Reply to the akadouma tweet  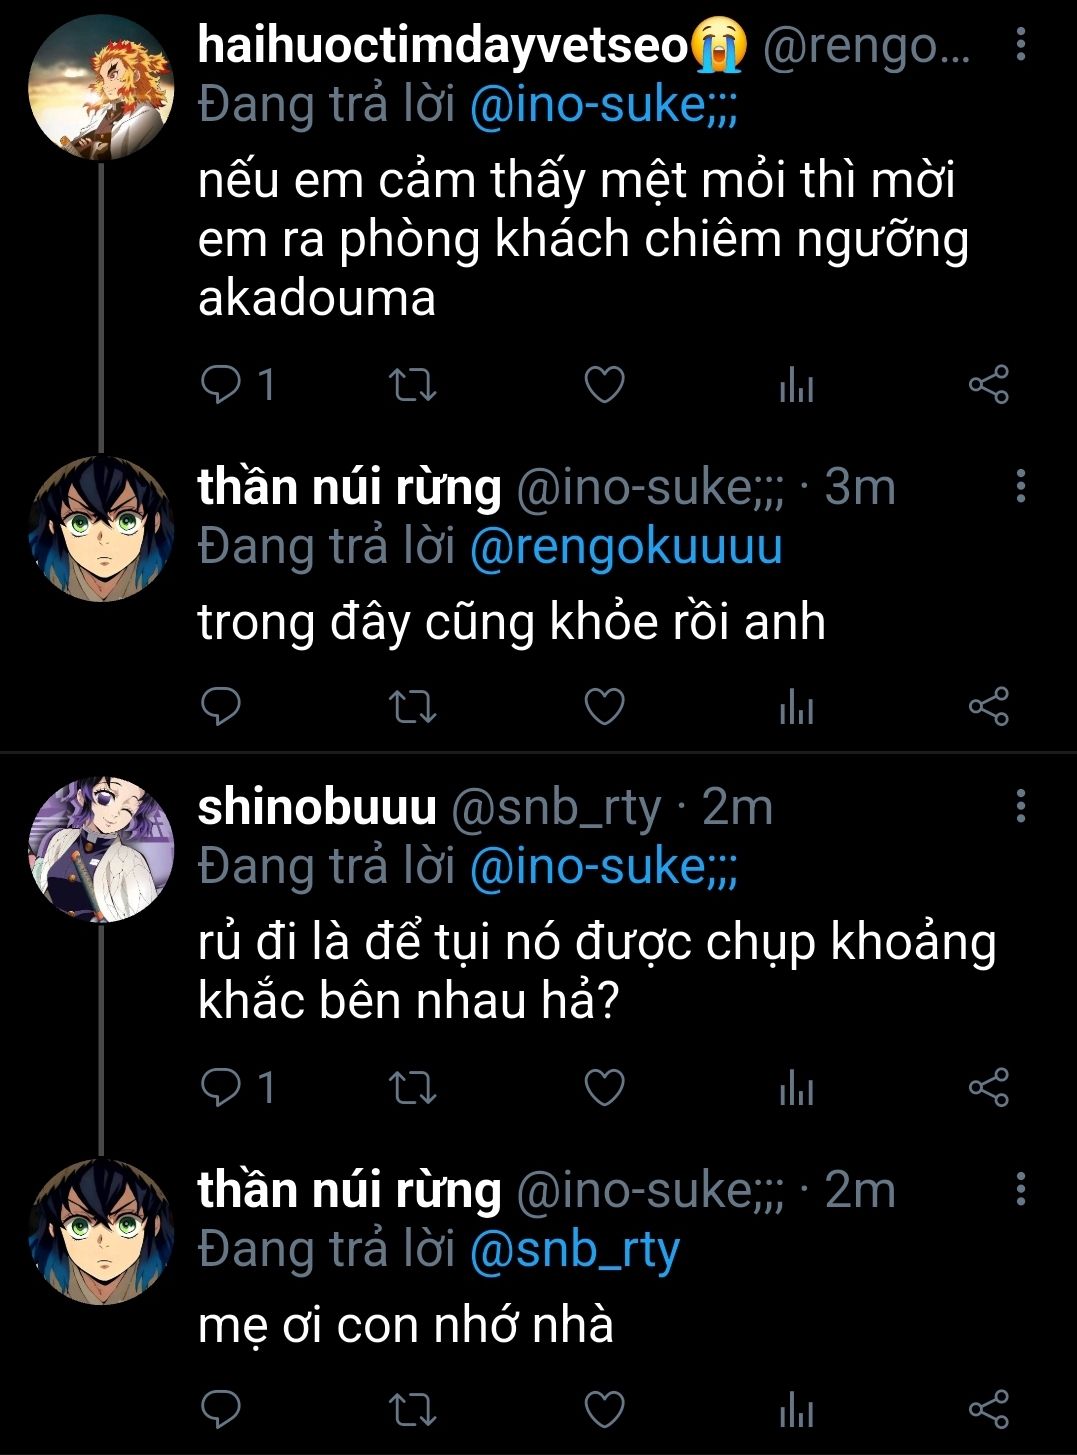coord(221,385)
